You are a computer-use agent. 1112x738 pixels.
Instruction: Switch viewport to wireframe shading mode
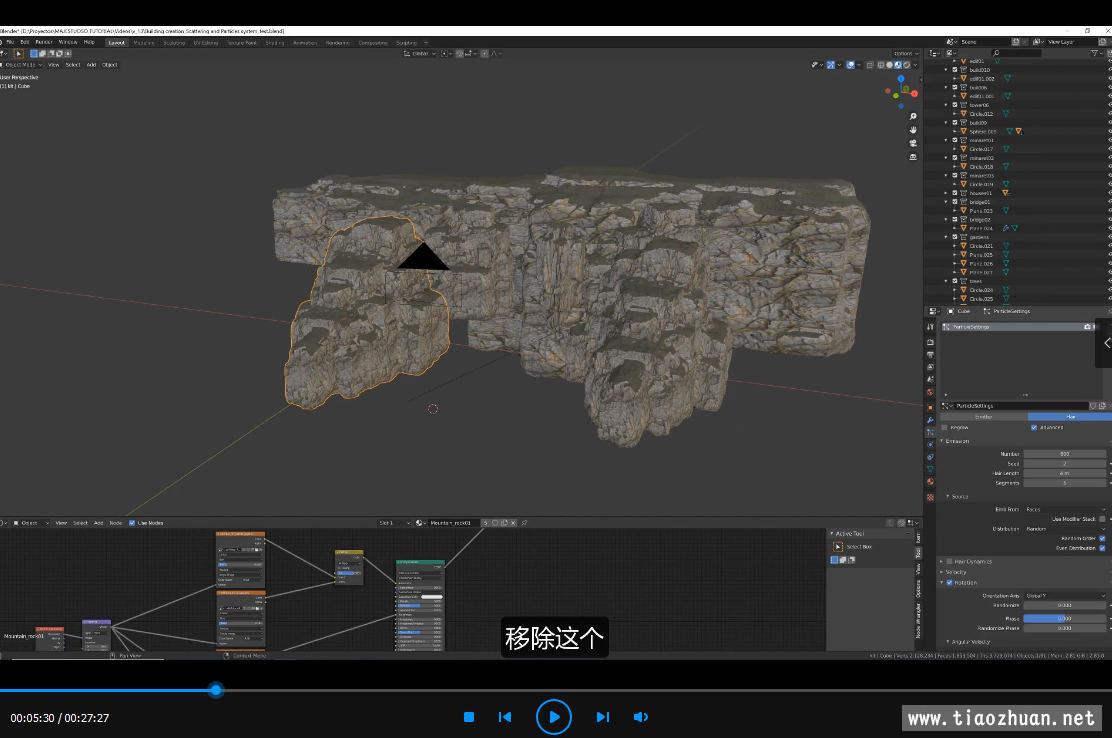[x=881, y=65]
